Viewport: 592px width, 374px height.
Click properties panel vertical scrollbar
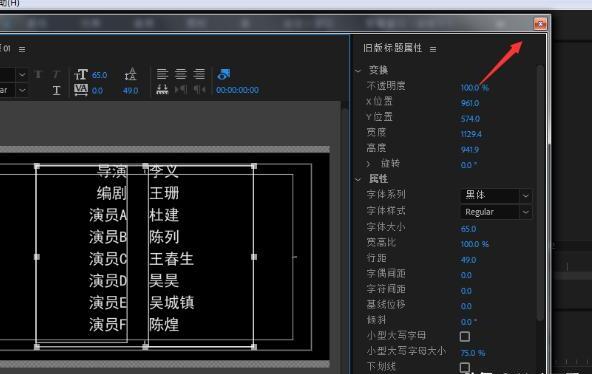540,192
